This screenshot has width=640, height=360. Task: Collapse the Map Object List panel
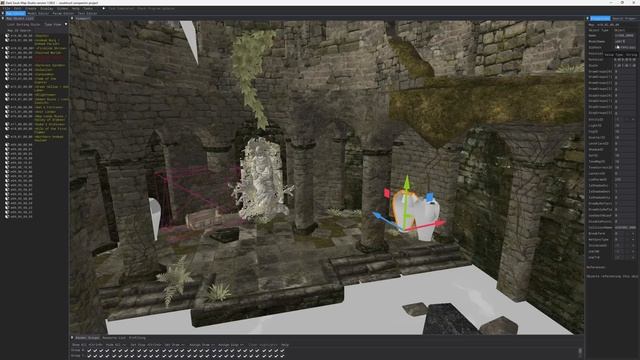[3, 18]
